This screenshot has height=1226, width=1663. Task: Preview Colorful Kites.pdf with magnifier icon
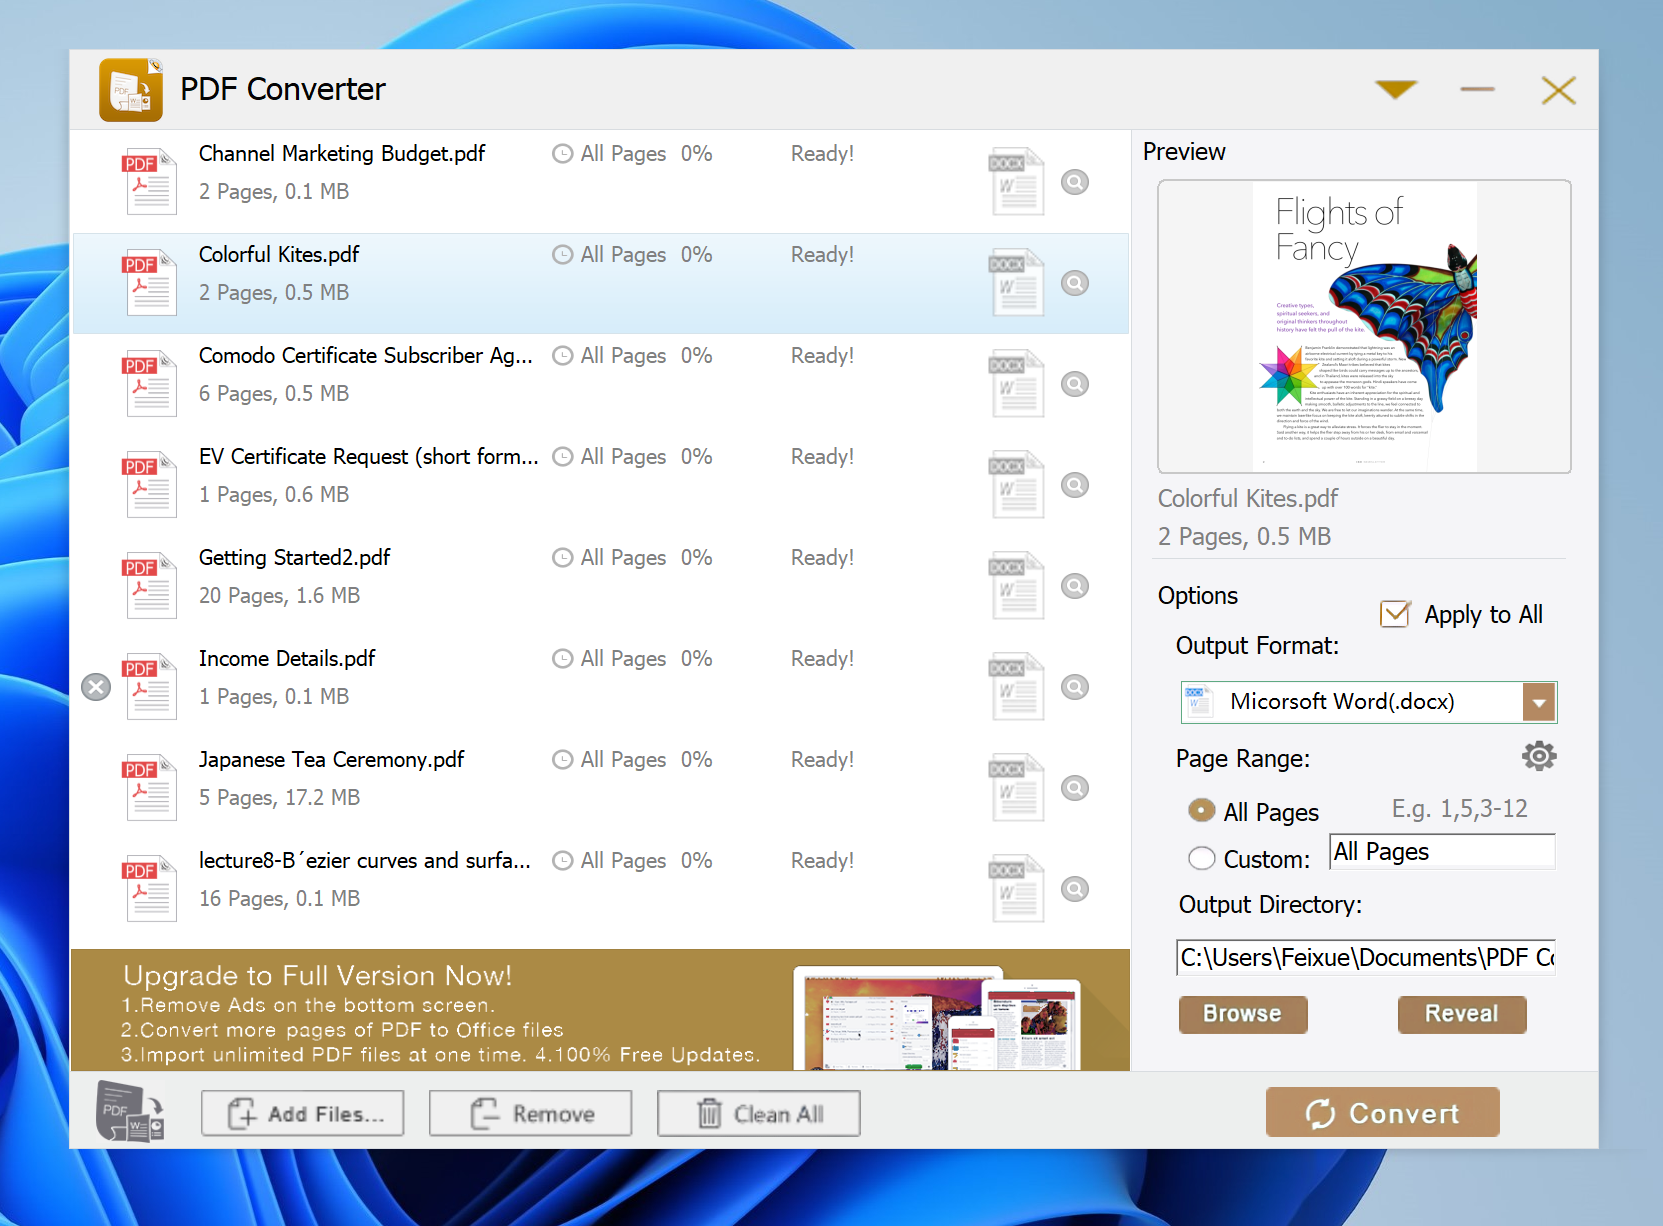pos(1075,283)
